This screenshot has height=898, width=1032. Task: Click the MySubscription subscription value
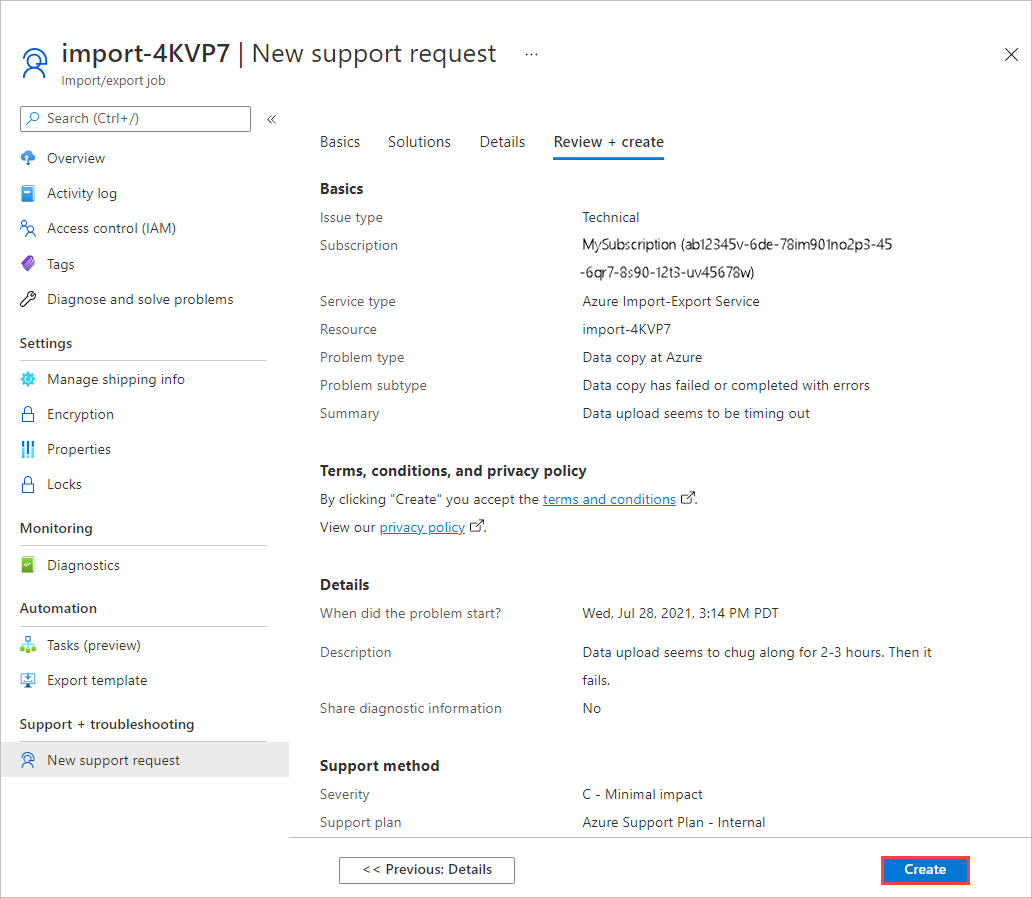pos(736,258)
